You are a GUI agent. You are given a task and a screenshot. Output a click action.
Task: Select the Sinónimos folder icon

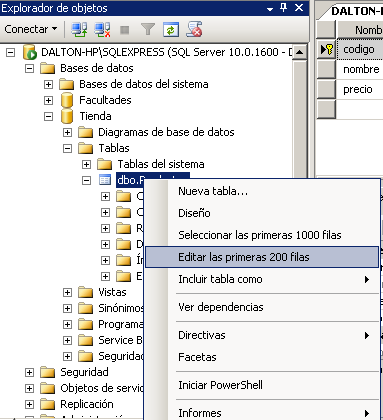tap(86, 308)
